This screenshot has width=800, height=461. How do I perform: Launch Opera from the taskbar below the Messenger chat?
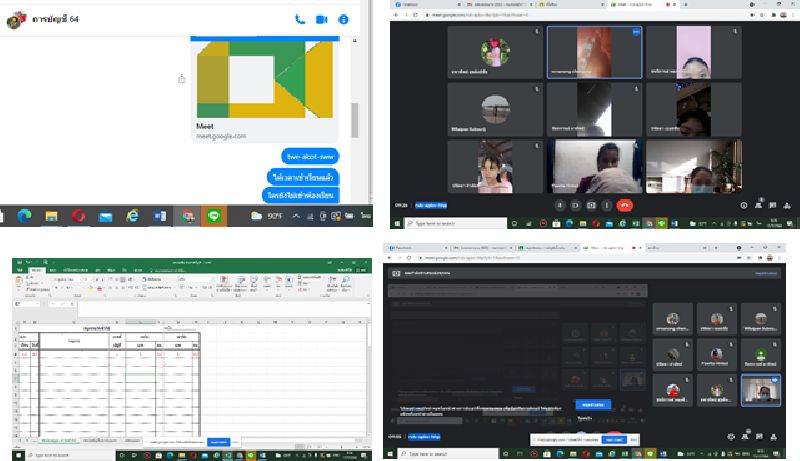click(x=77, y=215)
